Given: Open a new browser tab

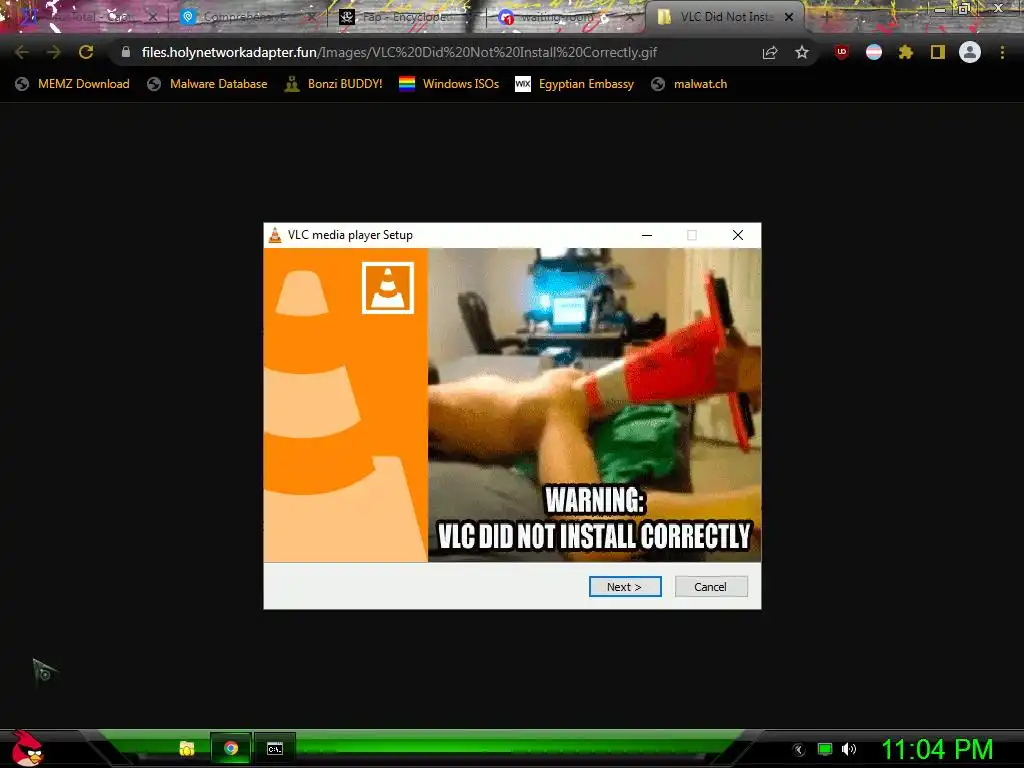Looking at the screenshot, I should 826,17.
